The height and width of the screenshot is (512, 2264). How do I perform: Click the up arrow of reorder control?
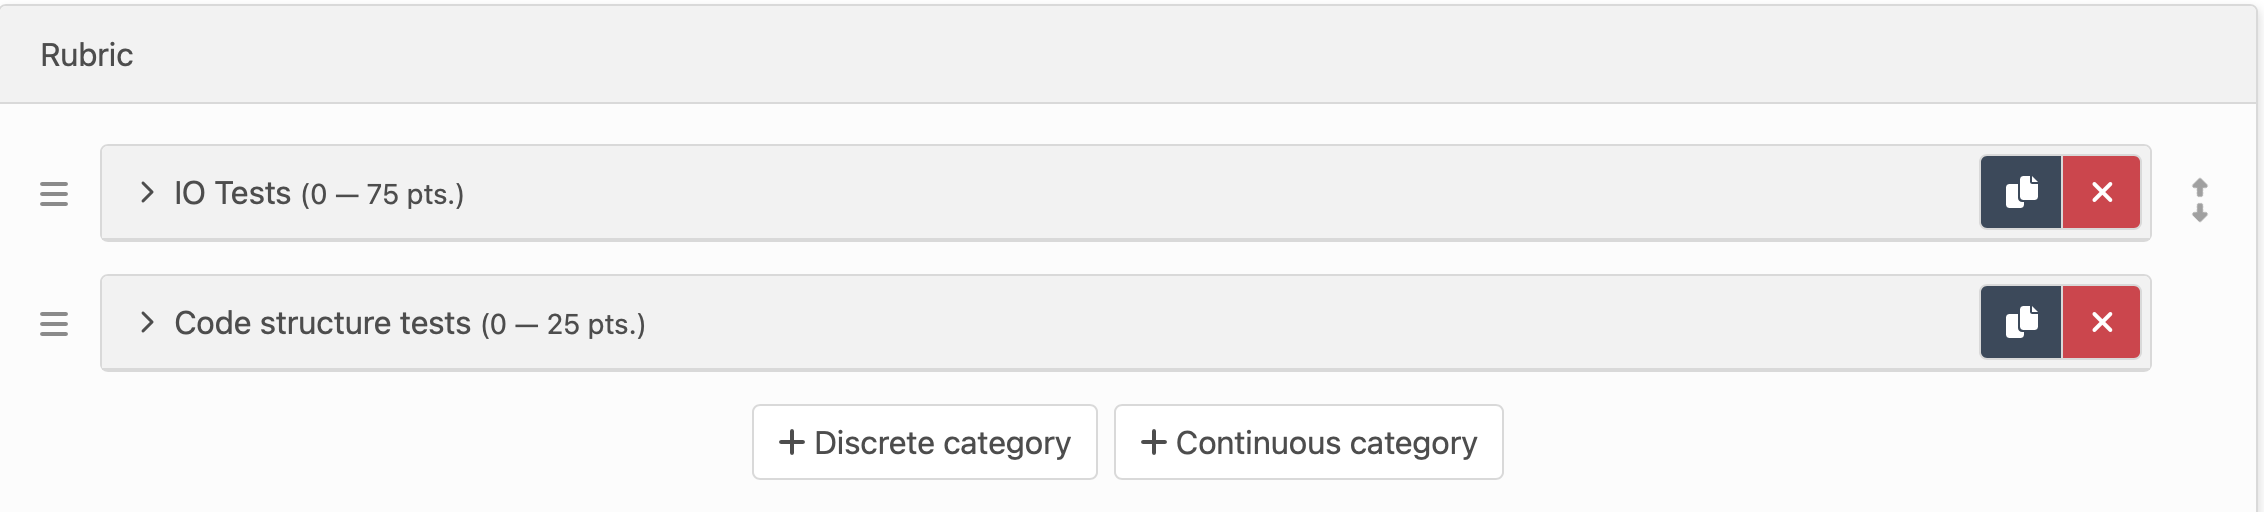2200,187
